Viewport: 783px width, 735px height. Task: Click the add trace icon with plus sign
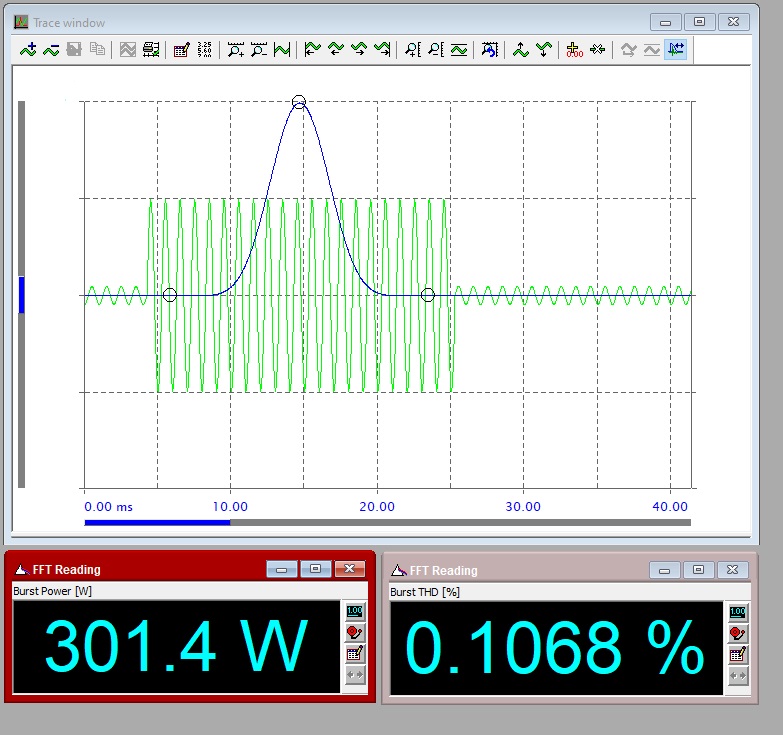click(x=28, y=49)
